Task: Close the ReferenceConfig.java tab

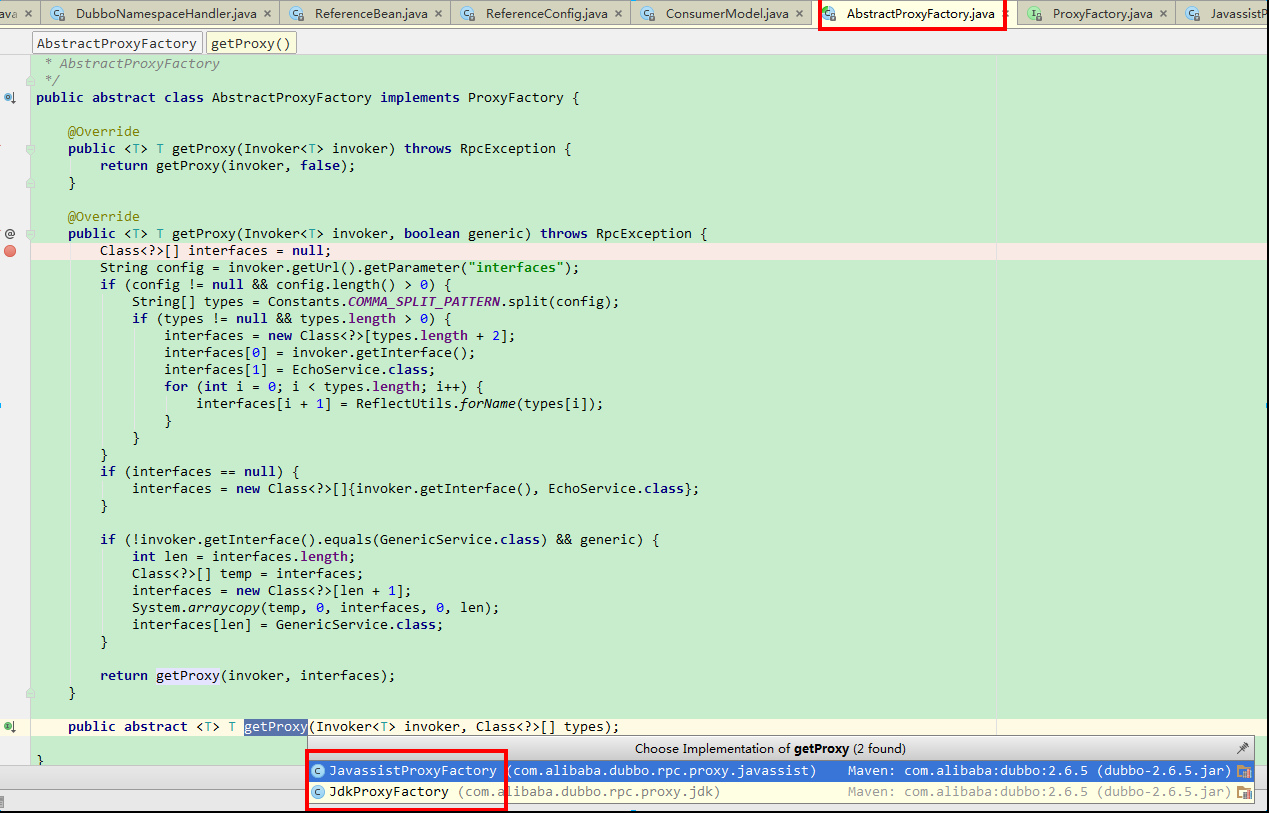Action: pos(618,14)
